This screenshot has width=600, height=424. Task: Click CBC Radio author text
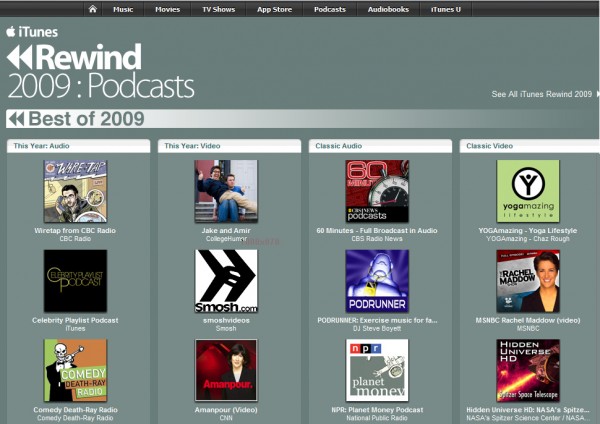tap(75, 239)
